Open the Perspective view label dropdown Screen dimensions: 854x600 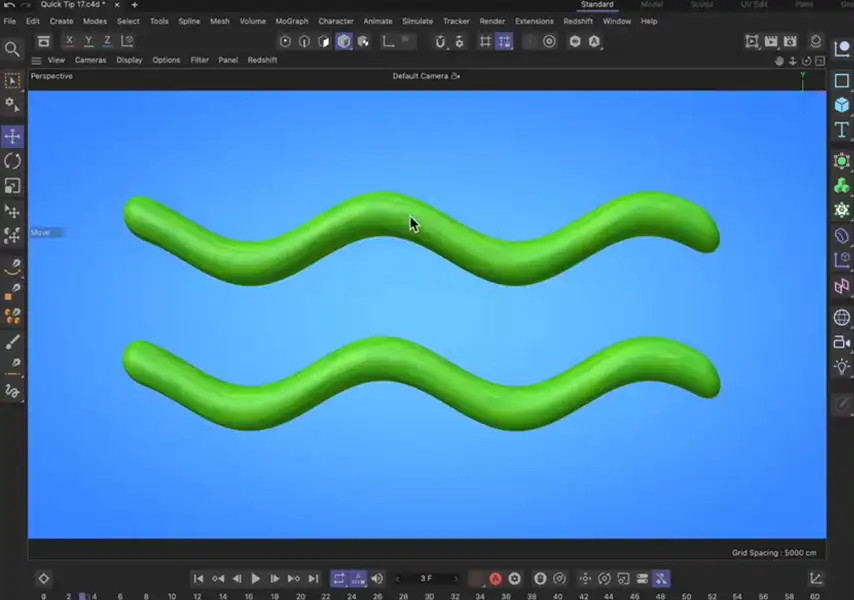tap(51, 76)
